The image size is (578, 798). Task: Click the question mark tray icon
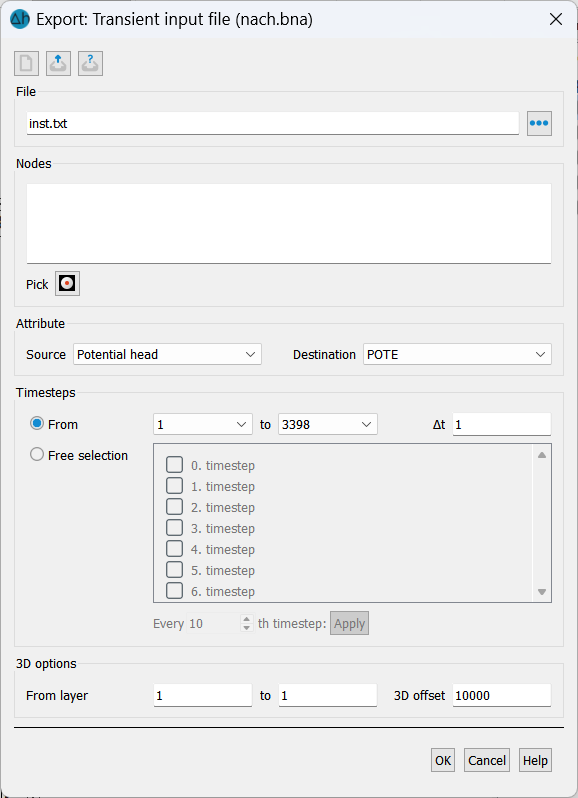pos(91,64)
